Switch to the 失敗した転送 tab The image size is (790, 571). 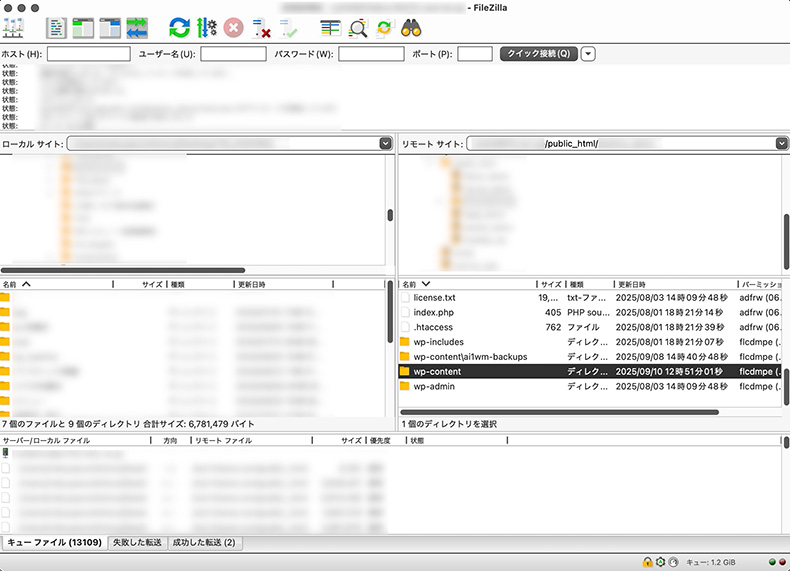(137, 543)
